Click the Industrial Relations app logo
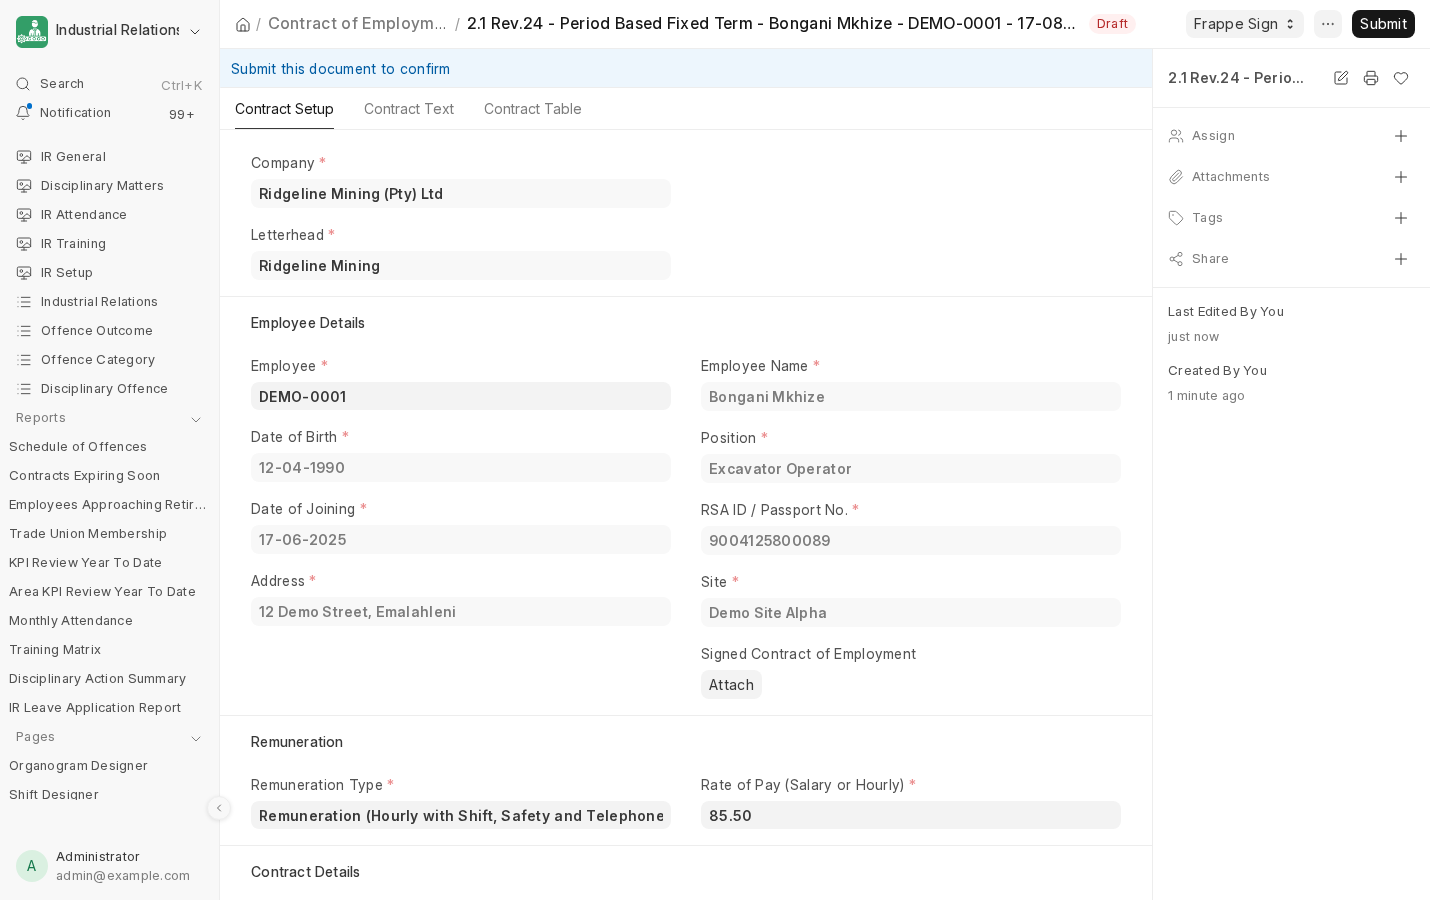This screenshot has width=1440, height=900. click(x=32, y=32)
